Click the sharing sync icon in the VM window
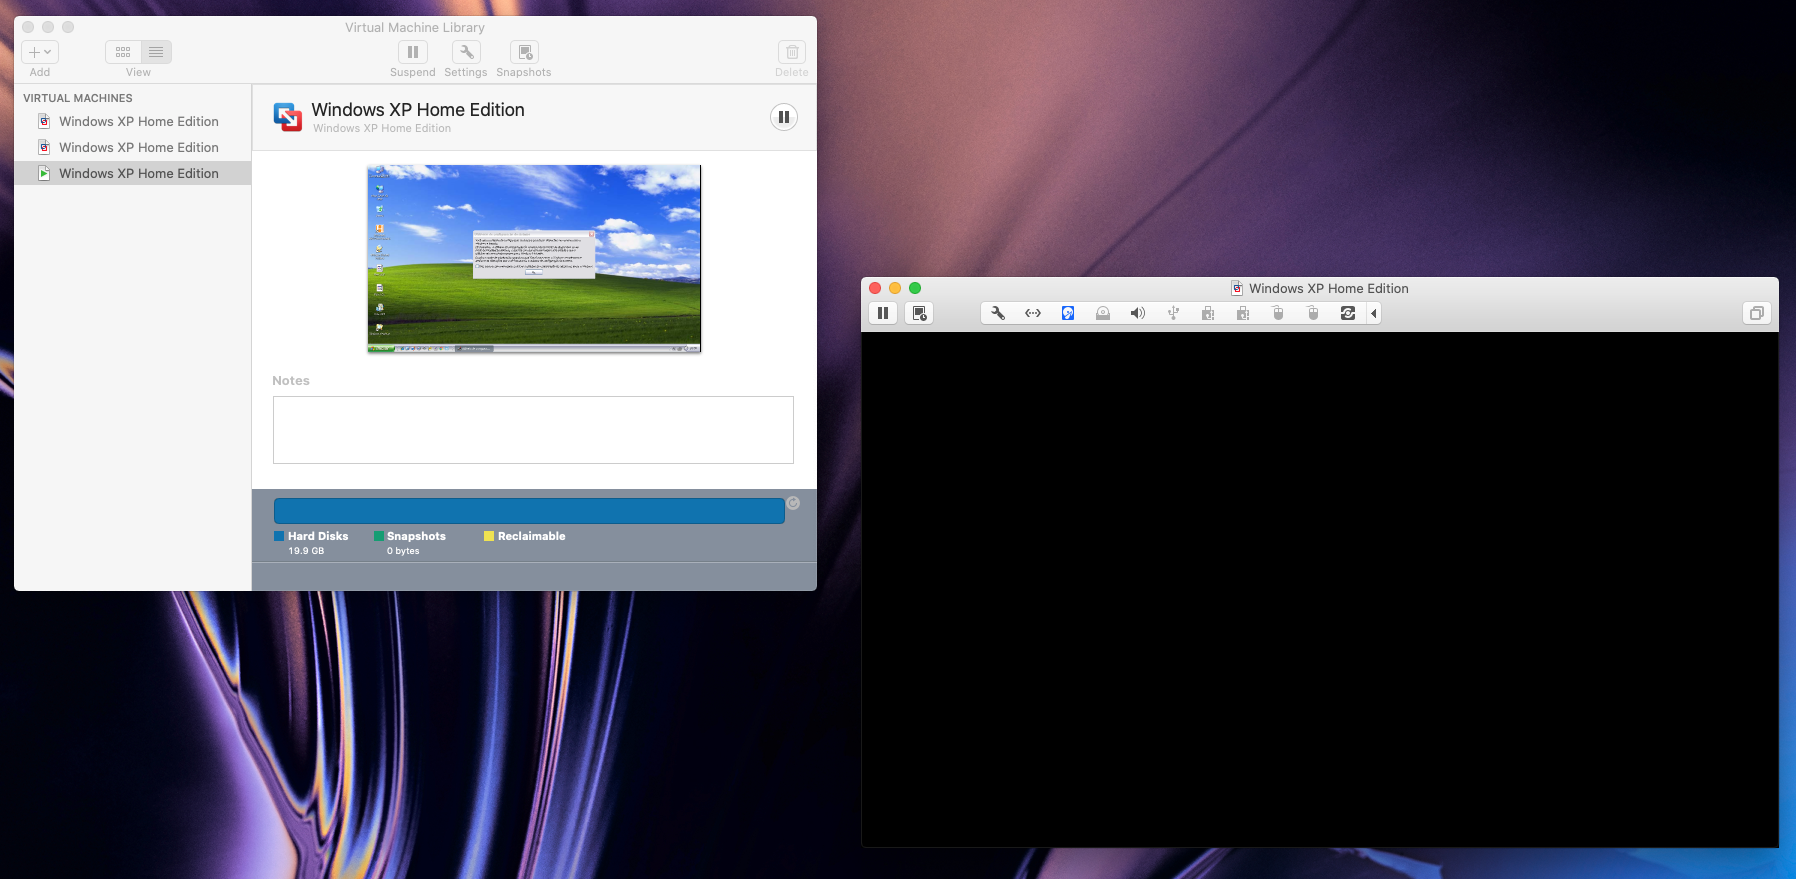Image resolution: width=1796 pixels, height=879 pixels. click(1348, 313)
